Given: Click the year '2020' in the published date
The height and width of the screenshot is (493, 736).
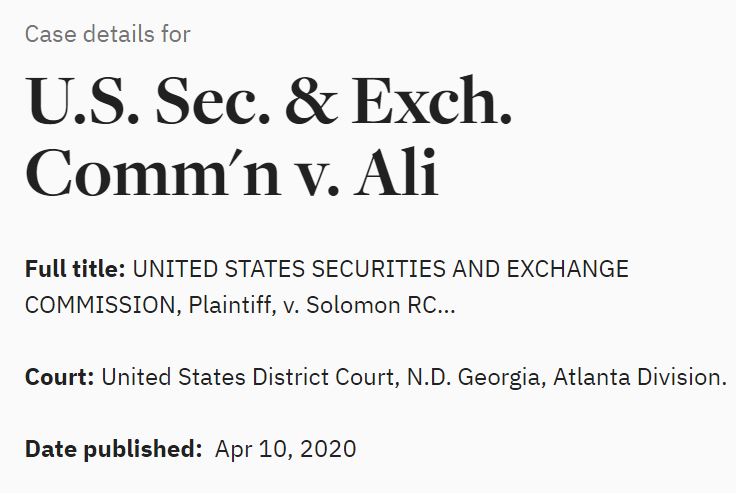Looking at the screenshot, I should [328, 449].
